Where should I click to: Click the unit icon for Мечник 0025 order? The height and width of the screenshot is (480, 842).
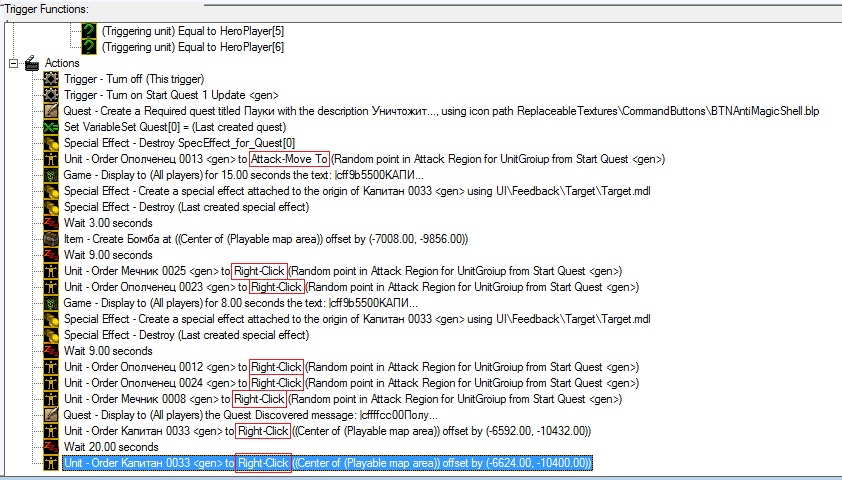(51, 271)
